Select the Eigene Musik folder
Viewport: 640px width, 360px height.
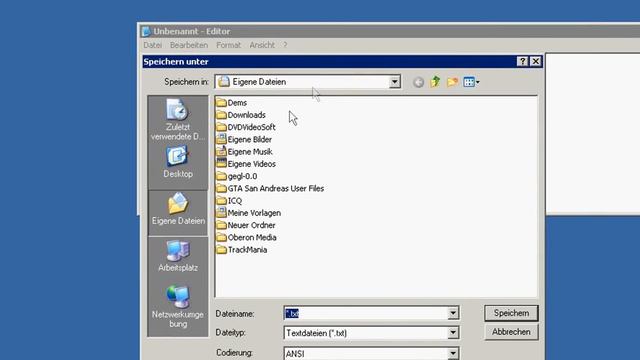244,152
